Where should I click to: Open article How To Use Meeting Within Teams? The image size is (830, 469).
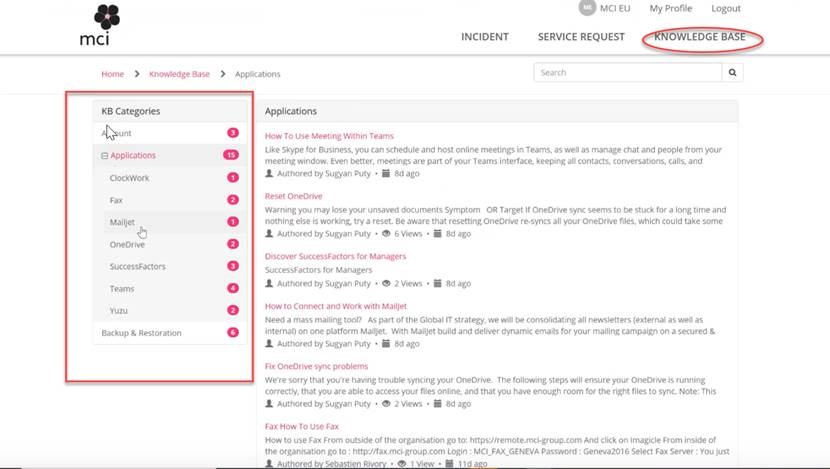[x=329, y=136]
